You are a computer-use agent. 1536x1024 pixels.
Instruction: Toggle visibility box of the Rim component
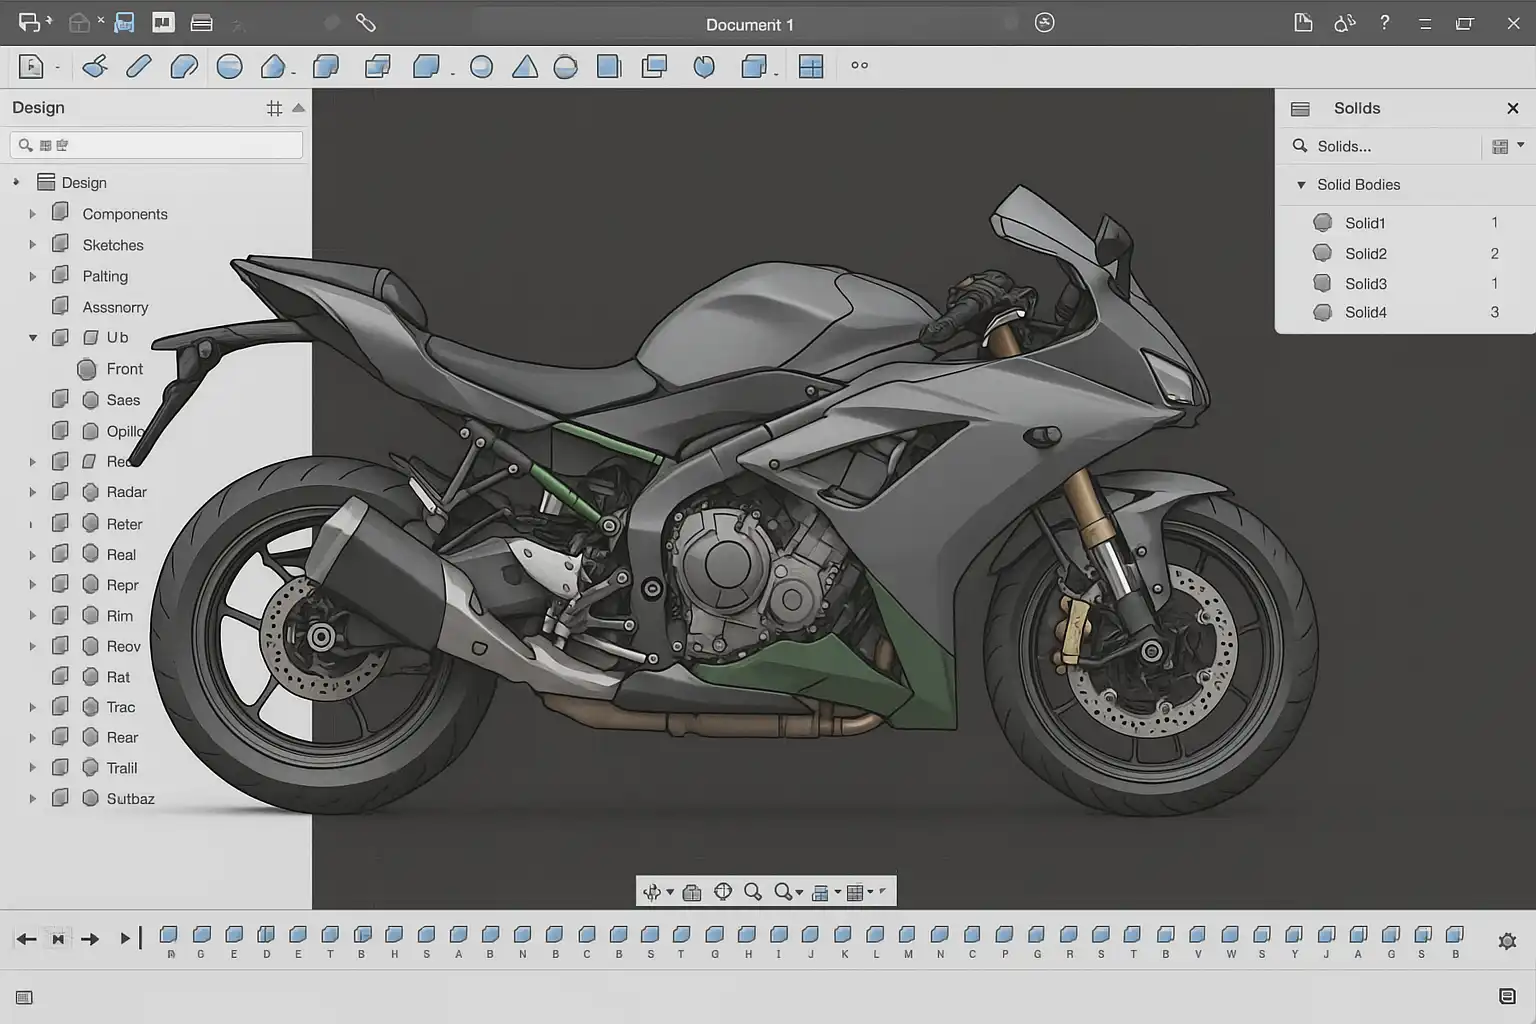point(60,615)
